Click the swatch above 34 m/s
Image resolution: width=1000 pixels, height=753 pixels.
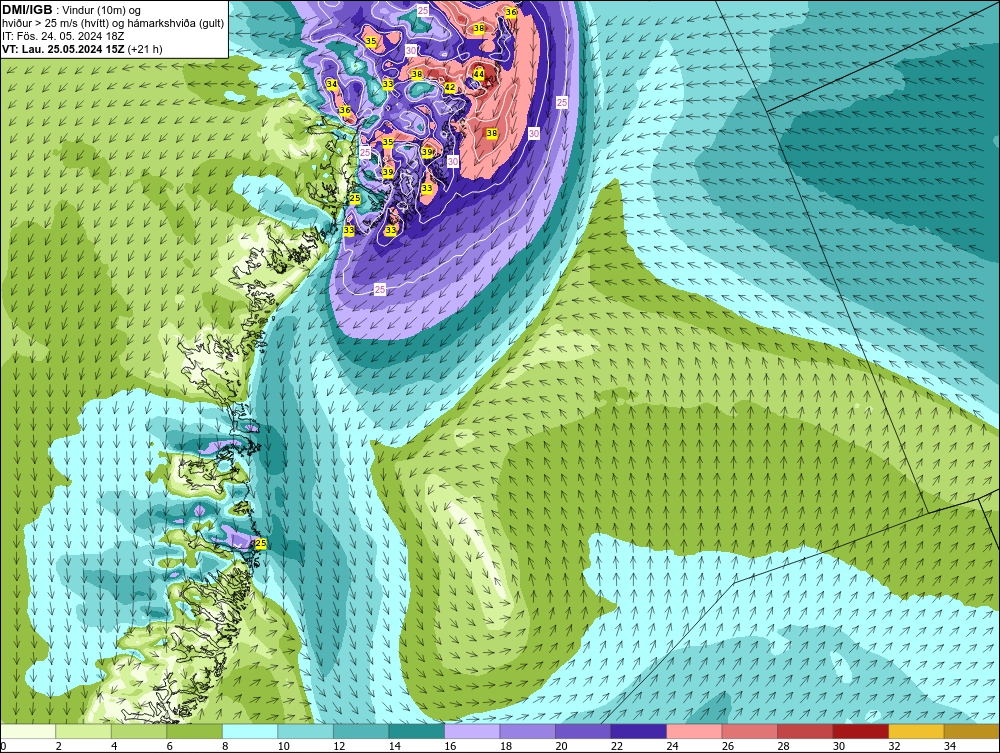click(x=971, y=731)
